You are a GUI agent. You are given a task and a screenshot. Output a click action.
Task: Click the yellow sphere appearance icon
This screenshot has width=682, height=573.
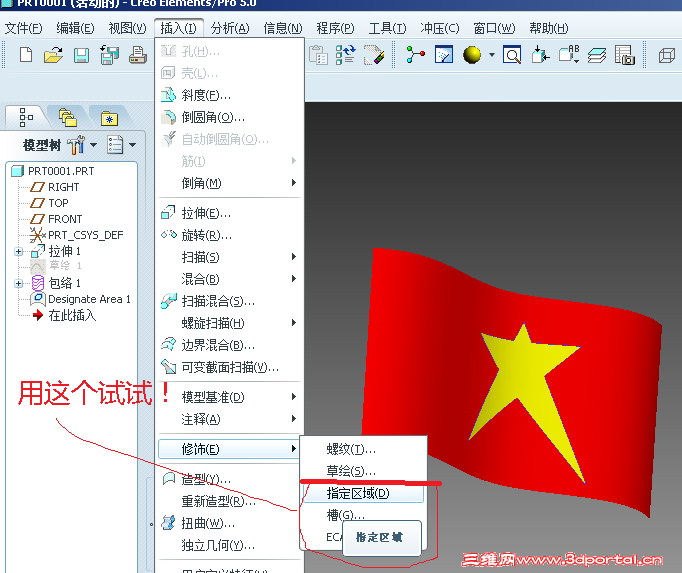472,55
